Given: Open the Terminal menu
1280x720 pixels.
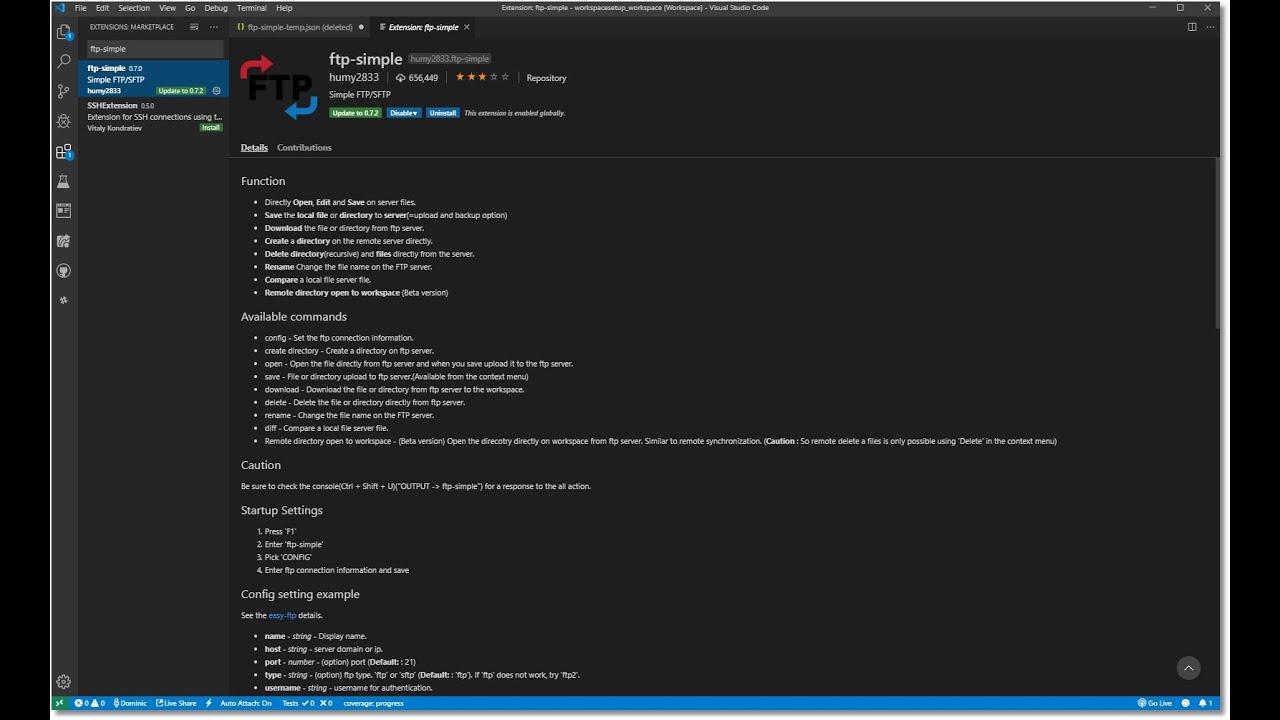Looking at the screenshot, I should click(x=252, y=8).
